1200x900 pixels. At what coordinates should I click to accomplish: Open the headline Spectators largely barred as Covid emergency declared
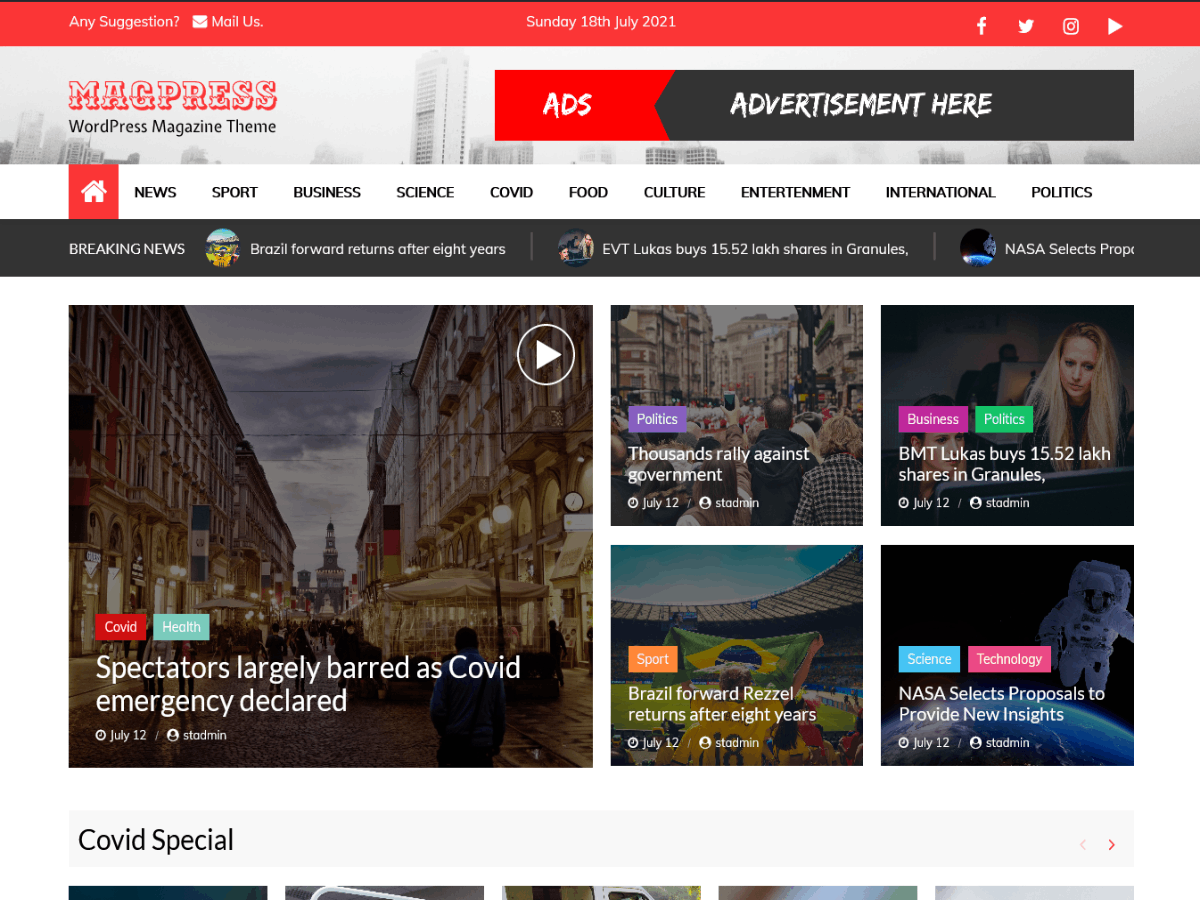307,684
